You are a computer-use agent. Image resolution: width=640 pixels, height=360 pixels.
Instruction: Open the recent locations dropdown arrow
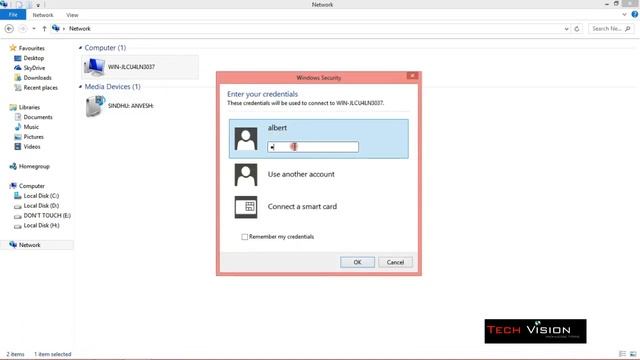[x=34, y=29]
